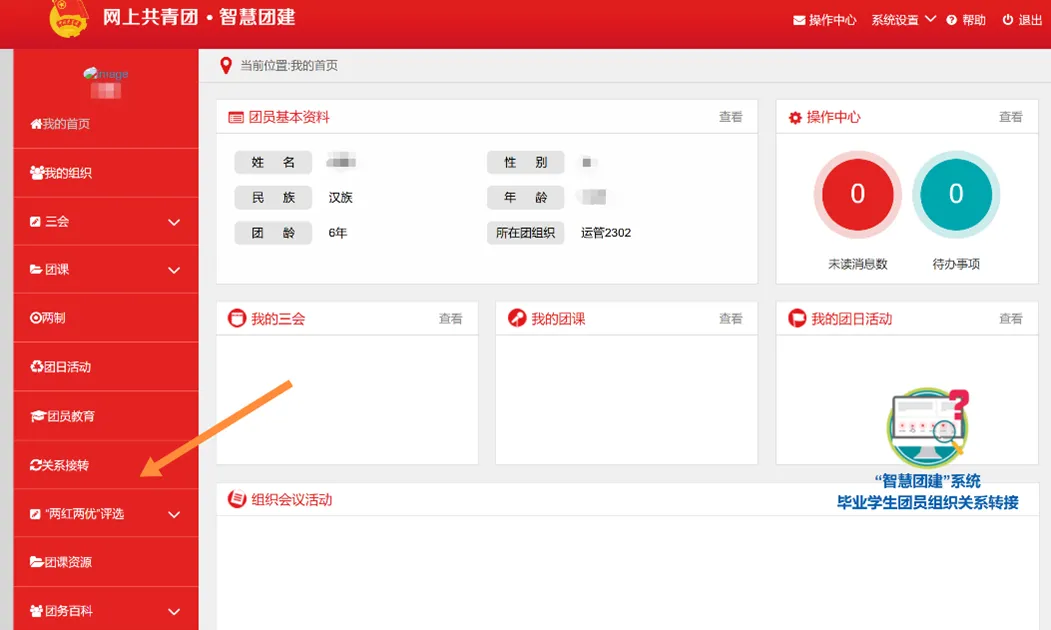Click the 组织会议活动 section icon

pos(237,499)
